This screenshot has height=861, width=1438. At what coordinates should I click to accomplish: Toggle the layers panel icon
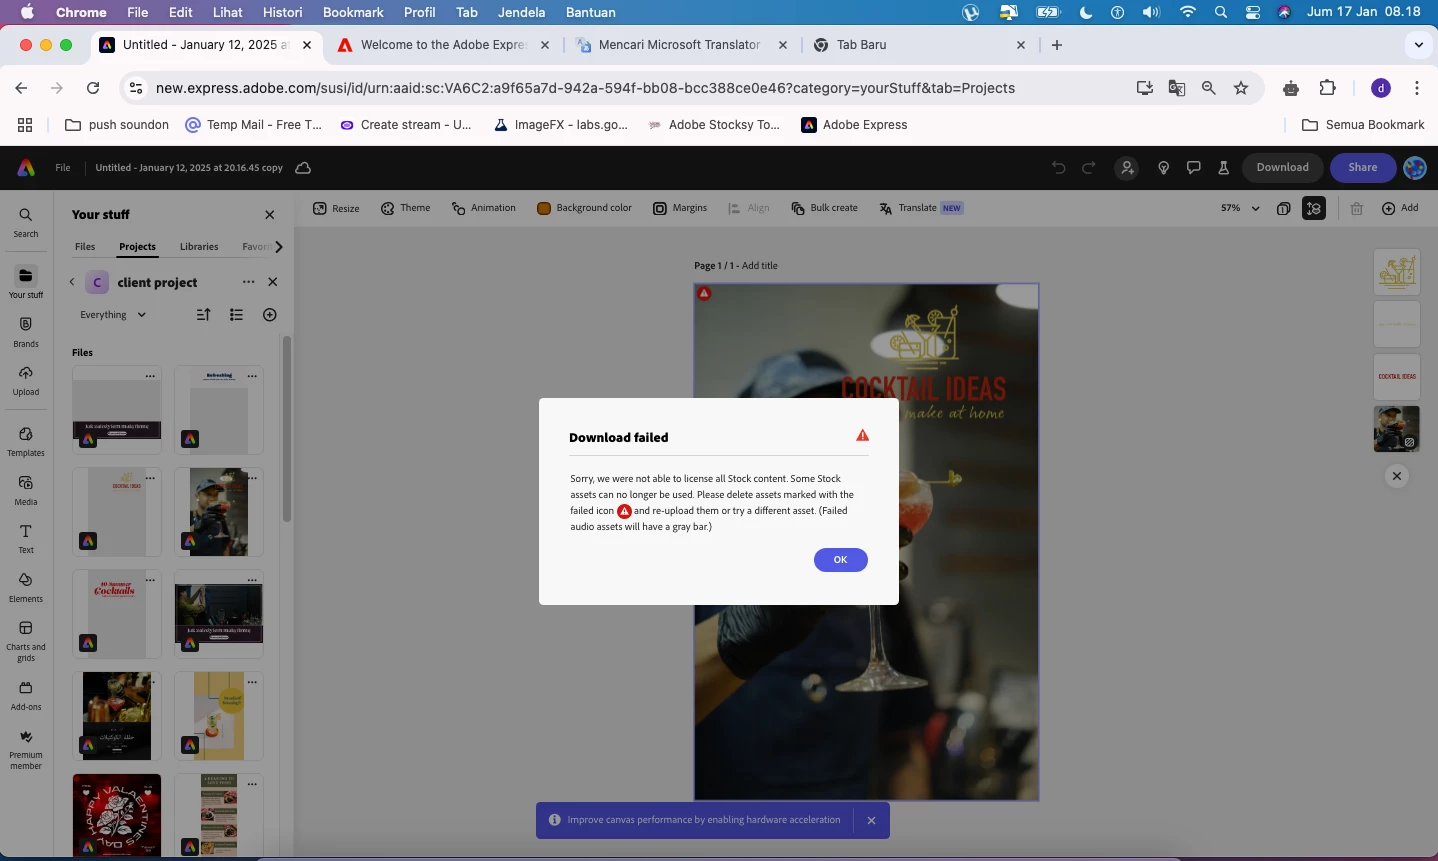click(1314, 208)
